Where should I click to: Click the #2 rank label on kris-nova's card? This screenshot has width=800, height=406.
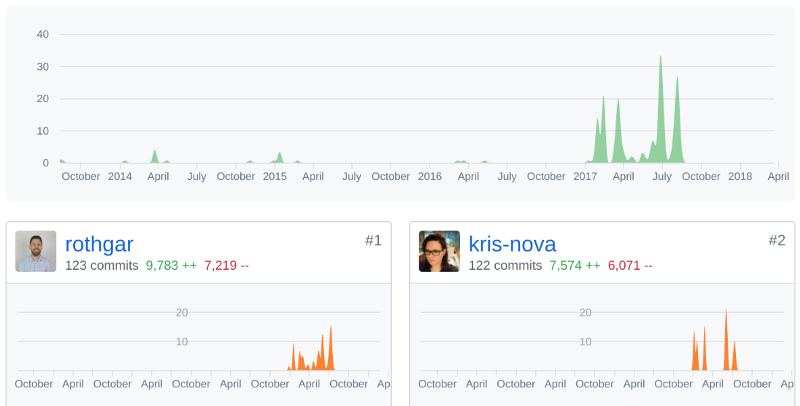coord(777,240)
